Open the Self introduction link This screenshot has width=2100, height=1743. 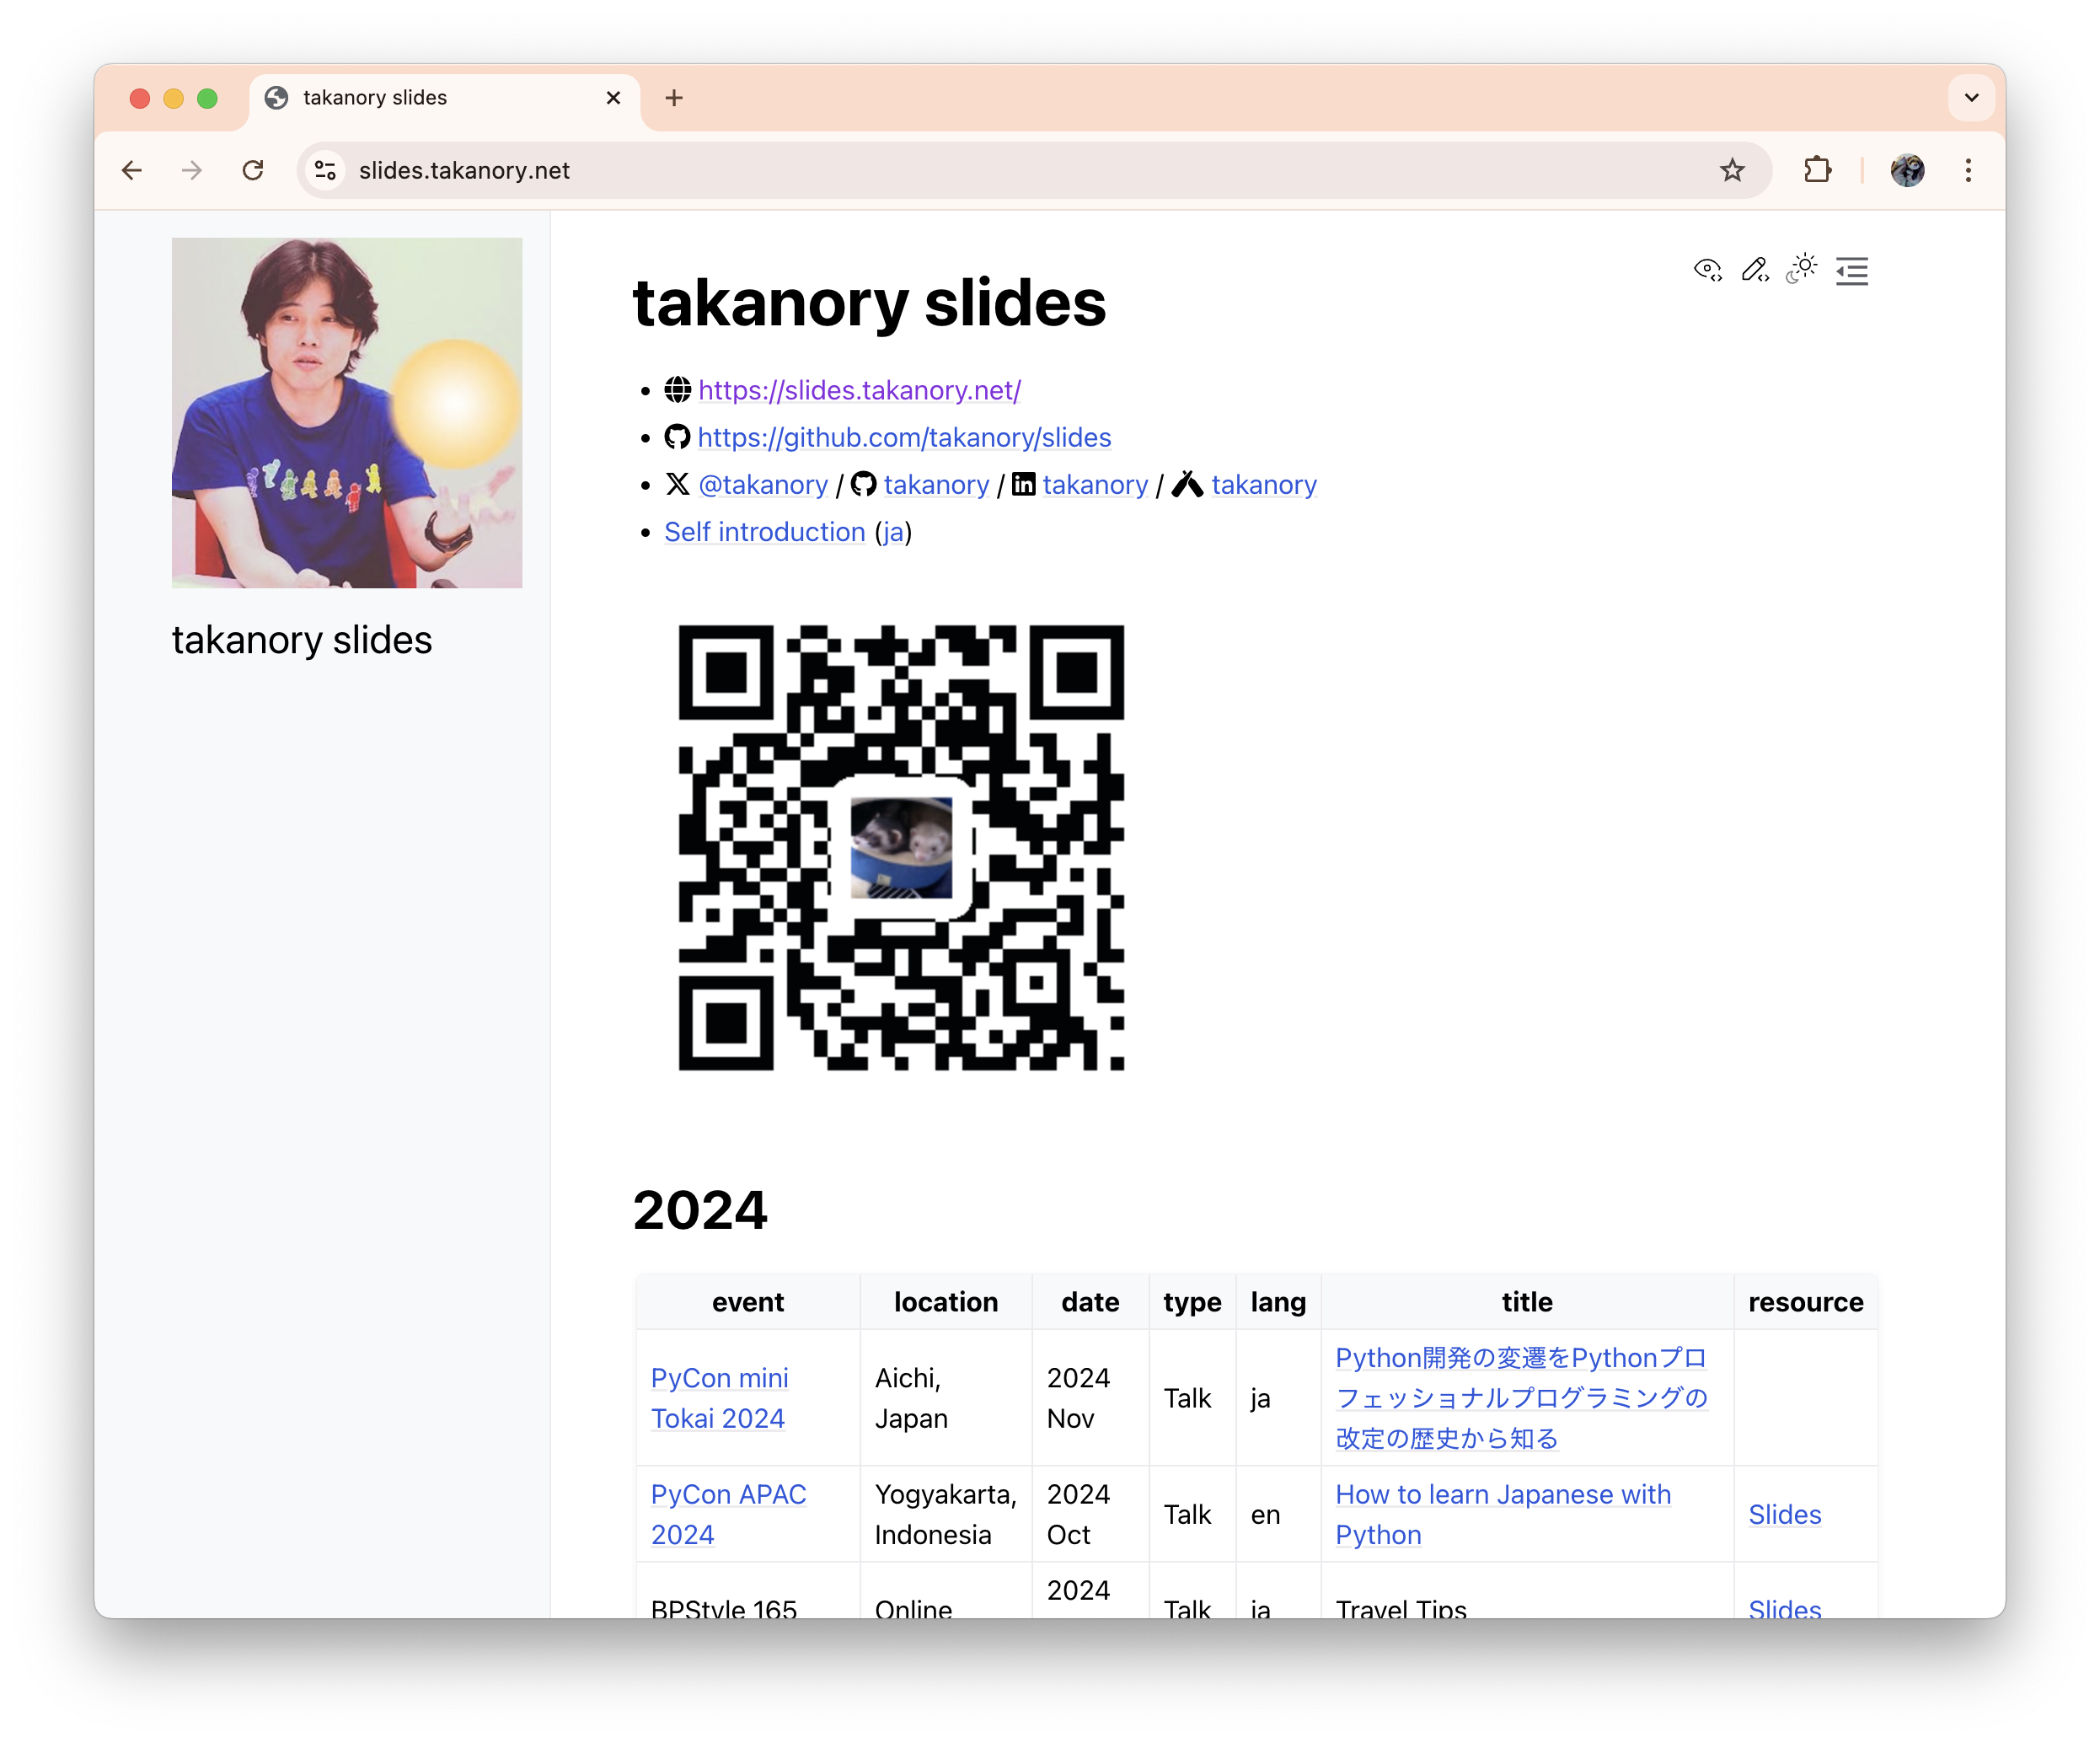765,532
